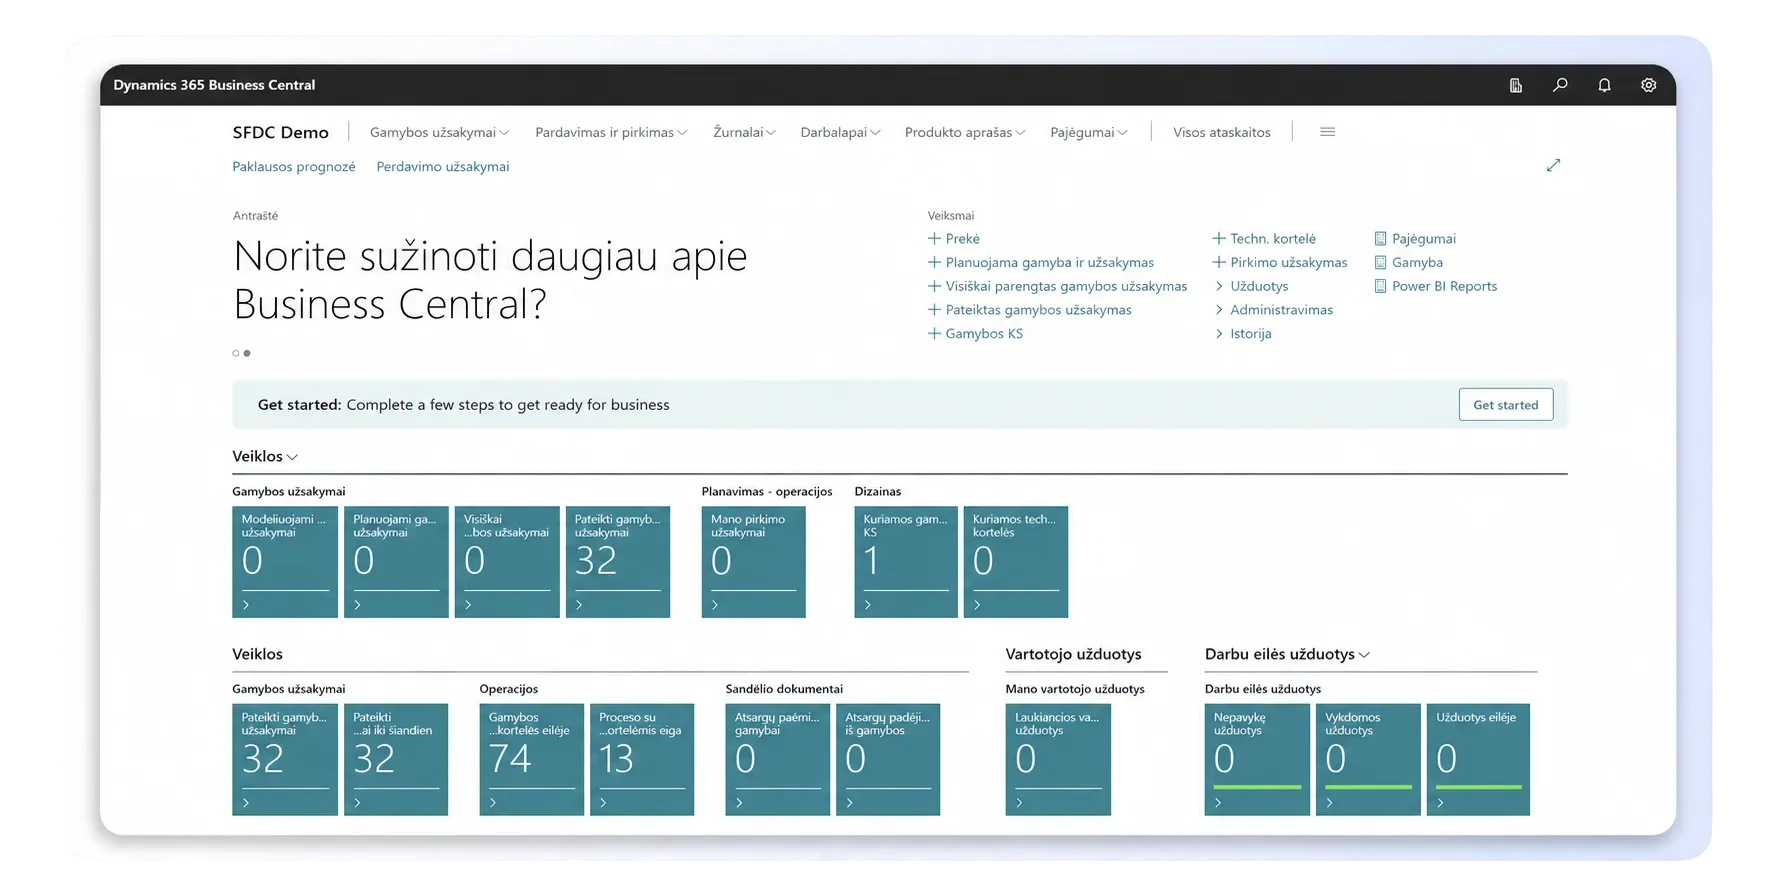Screen dimensions: 1776x886
Task: Collapse the Veiklos section chevron
Action: pyautogui.click(x=292, y=457)
